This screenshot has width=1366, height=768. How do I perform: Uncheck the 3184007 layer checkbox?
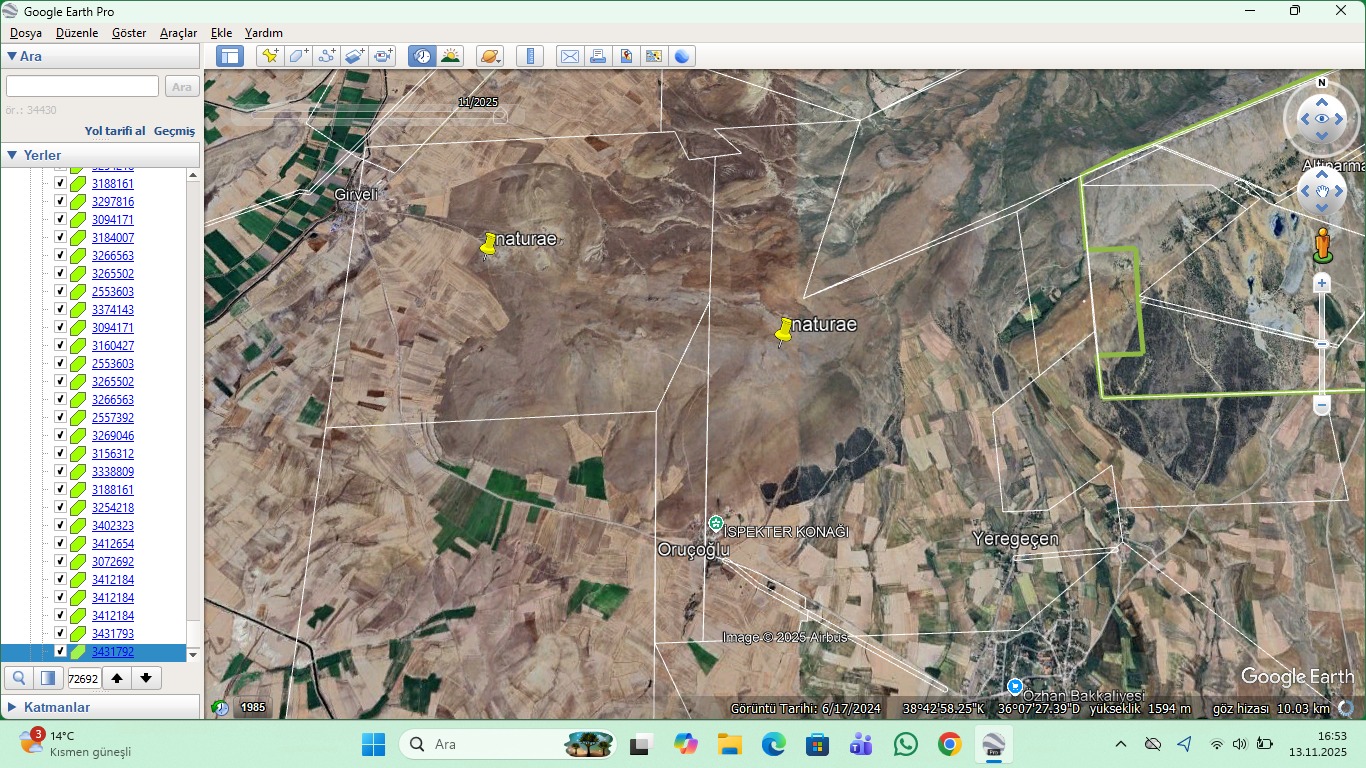coord(60,238)
